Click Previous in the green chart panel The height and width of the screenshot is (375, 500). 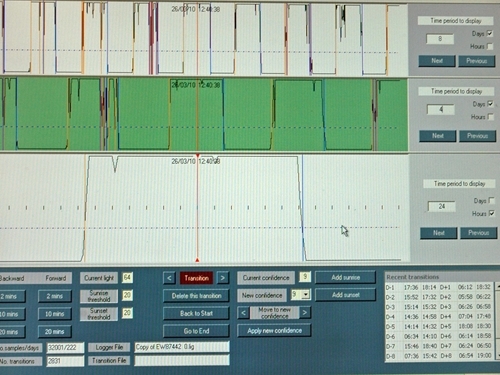pyautogui.click(x=477, y=136)
